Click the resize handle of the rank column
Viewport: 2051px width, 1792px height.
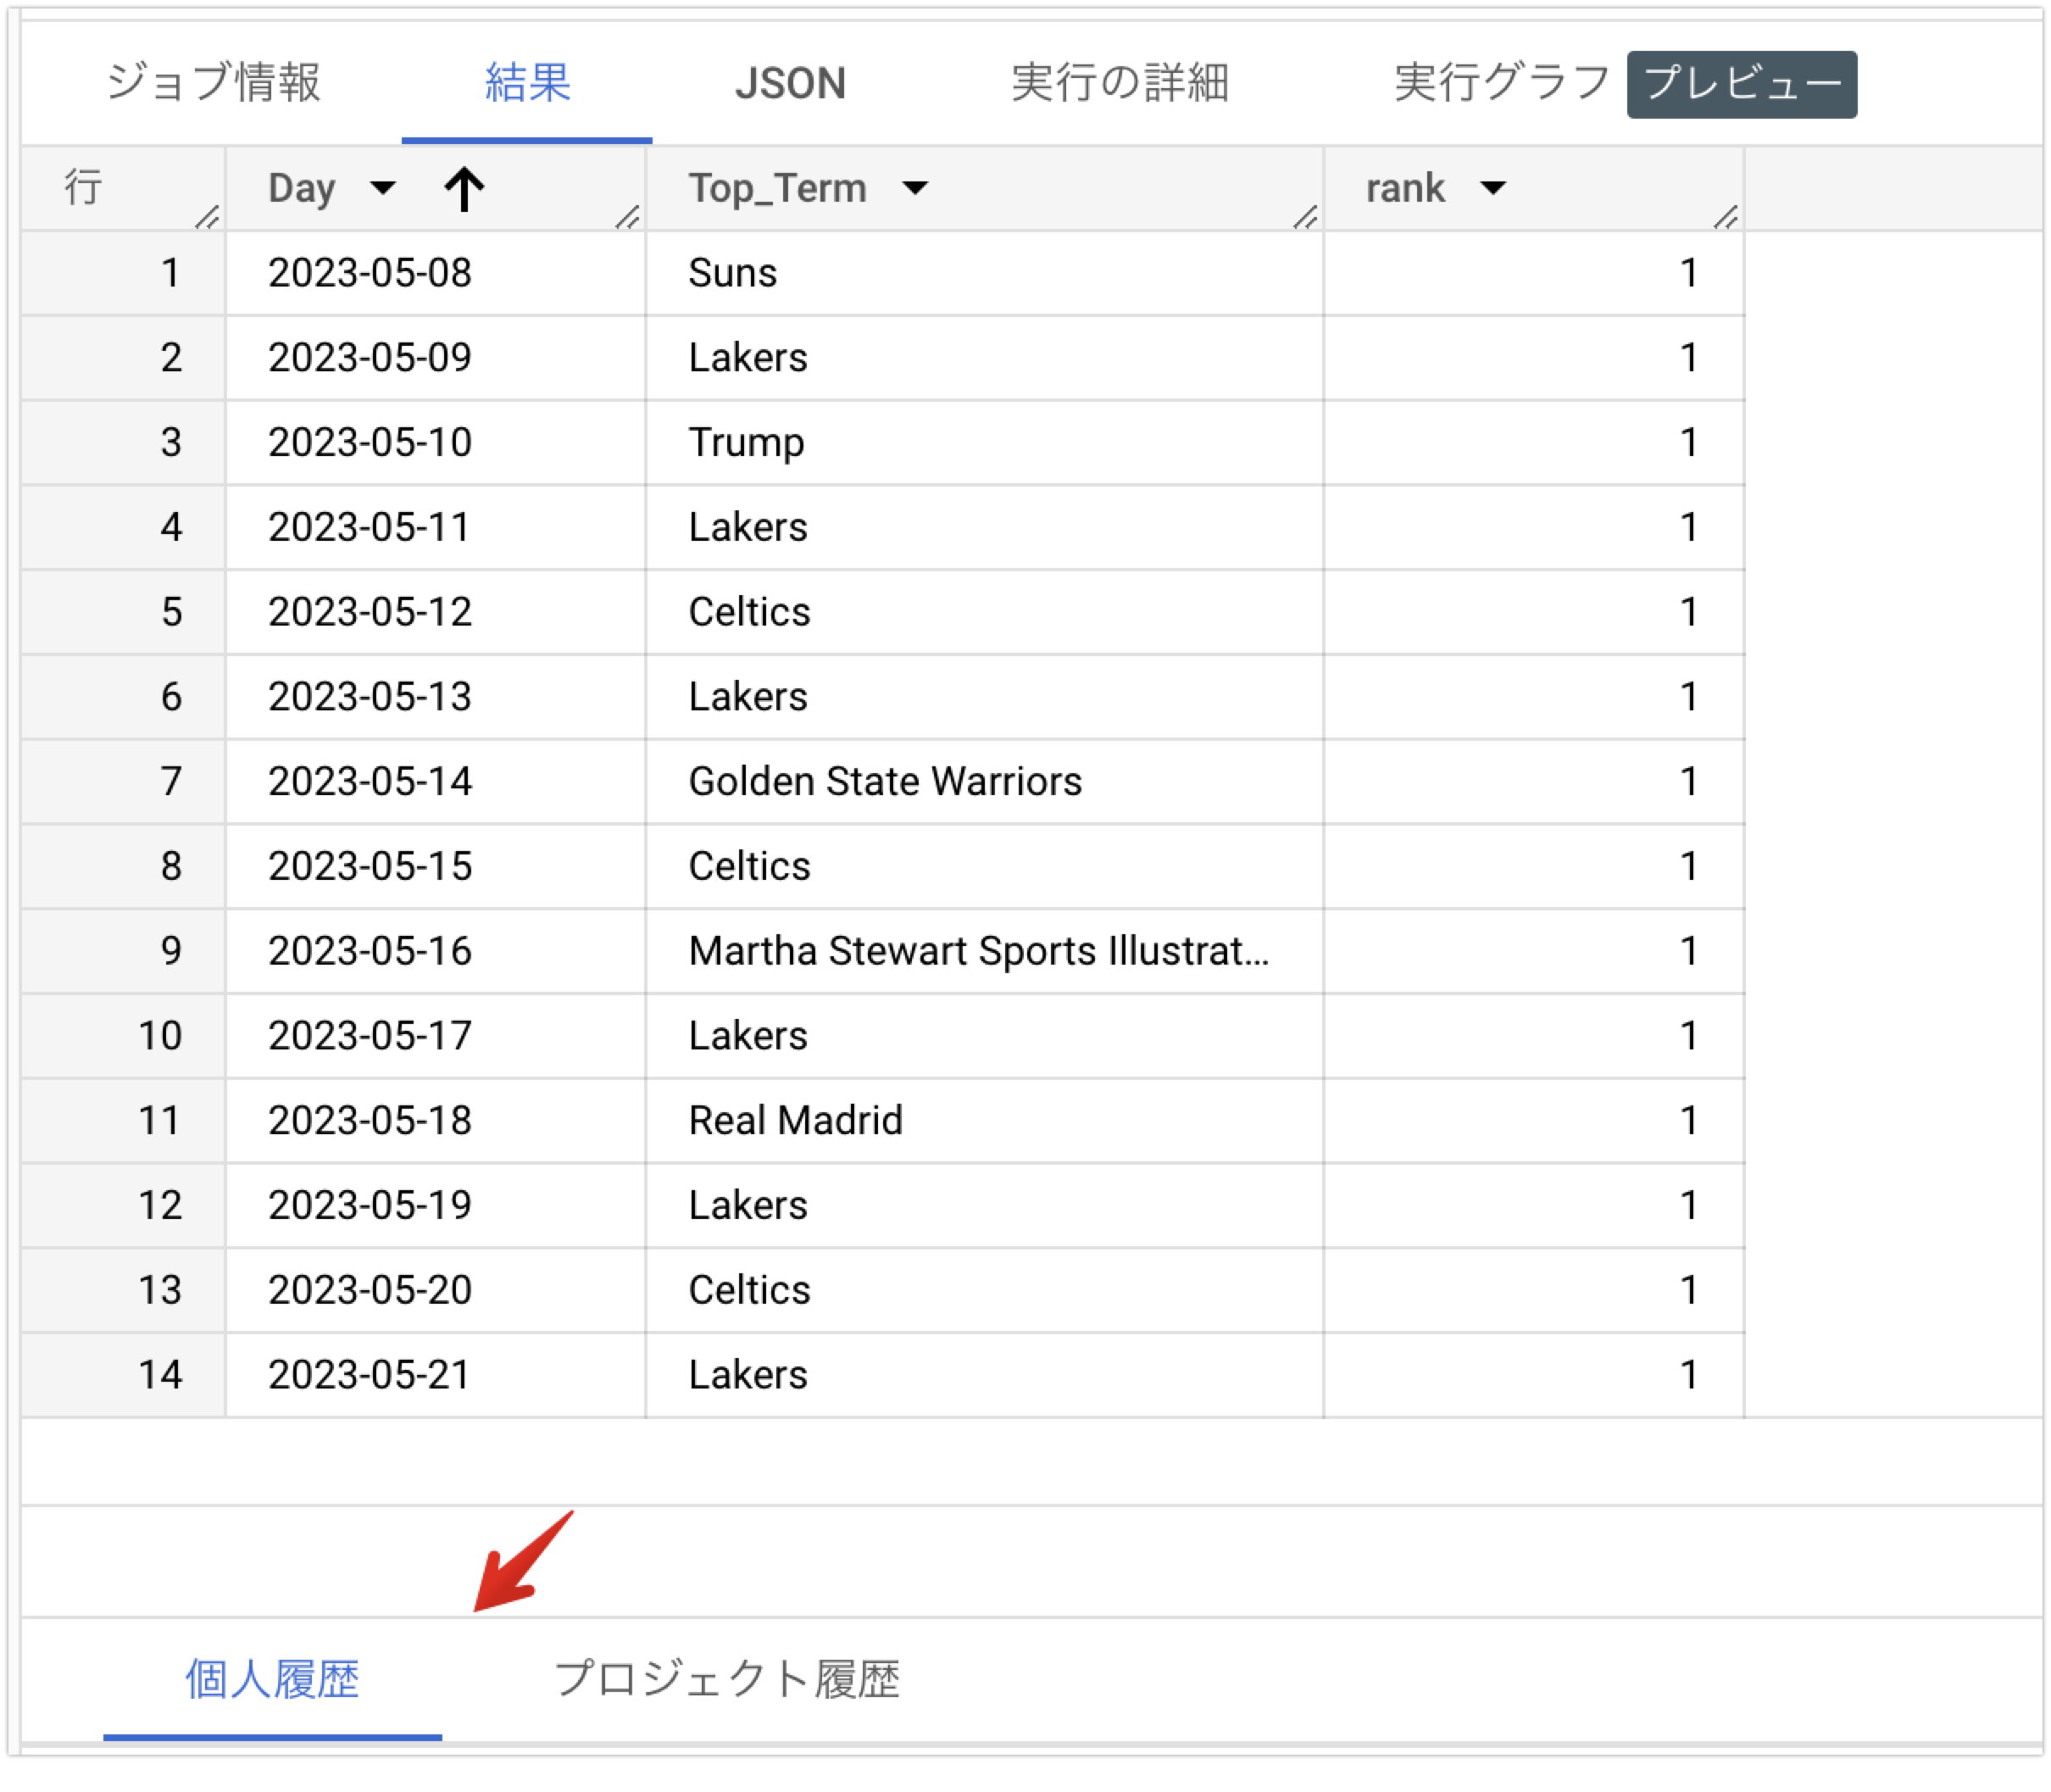pyautogui.click(x=1726, y=216)
